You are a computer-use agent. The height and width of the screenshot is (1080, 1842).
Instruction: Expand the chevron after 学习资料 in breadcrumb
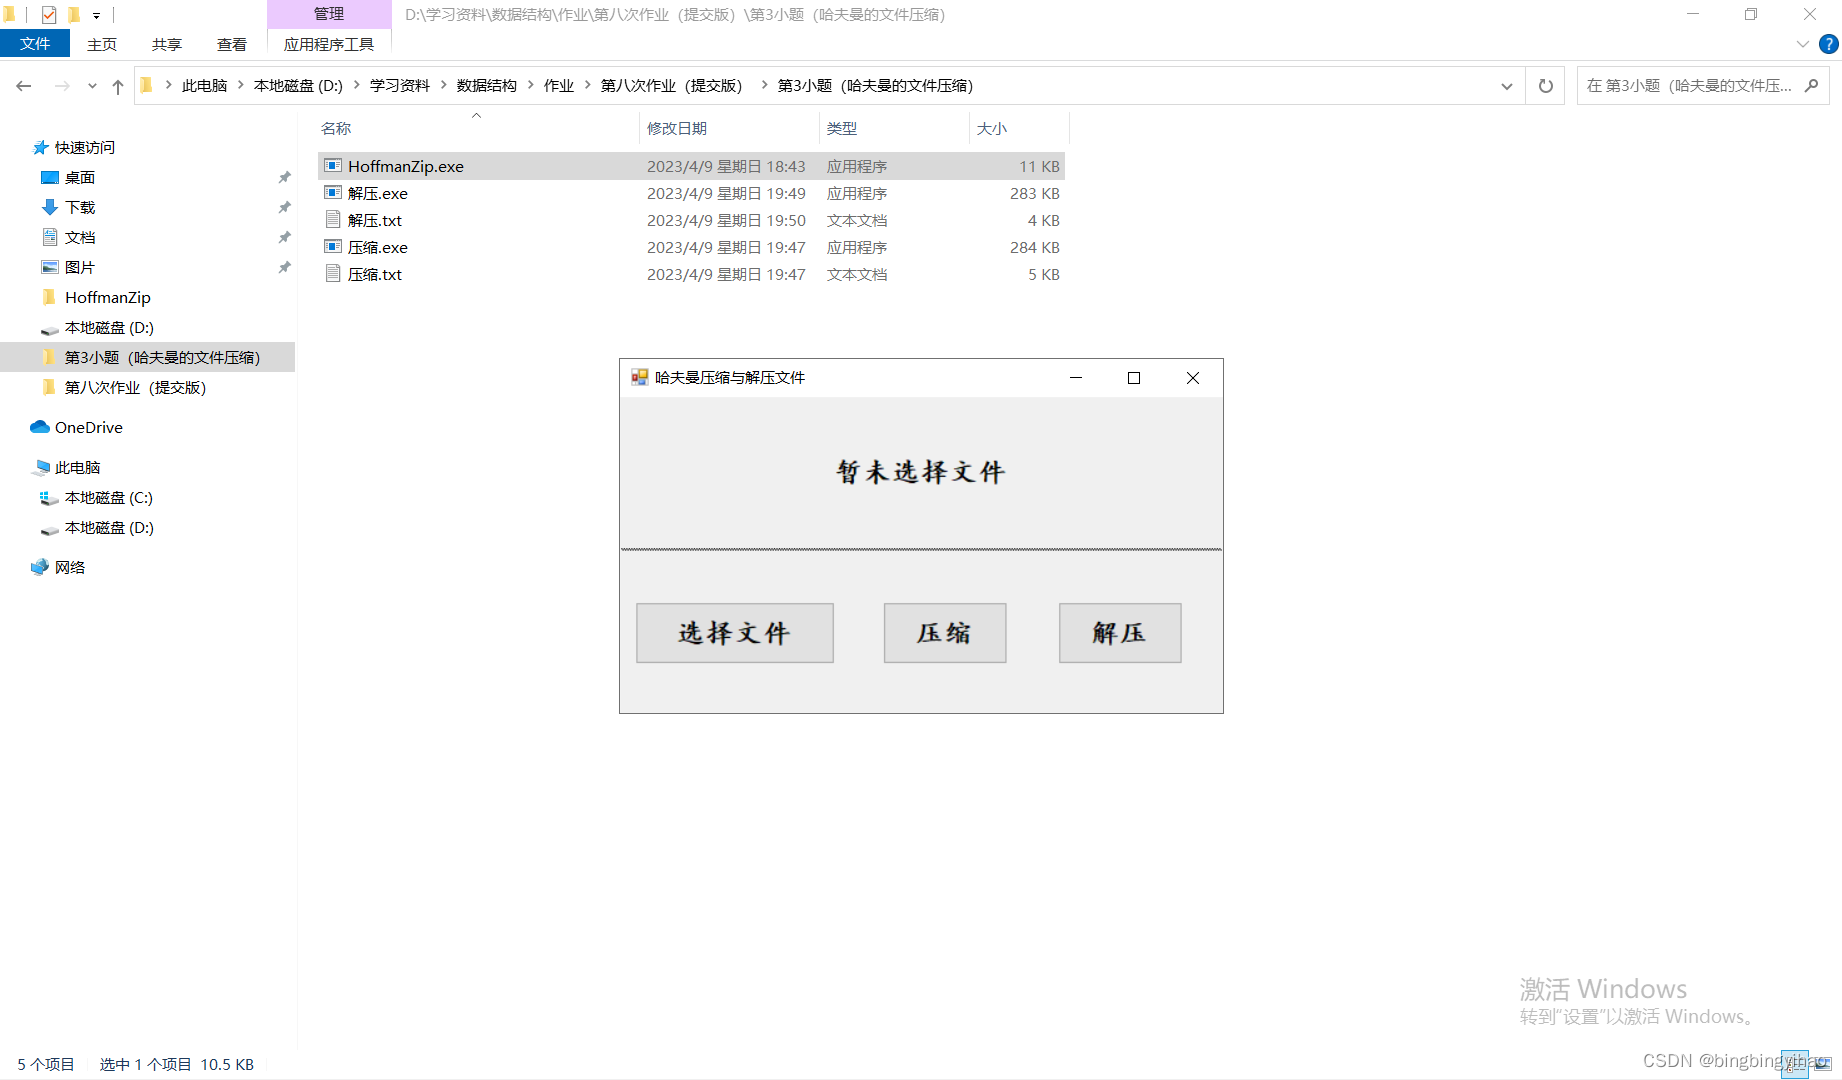(x=443, y=85)
